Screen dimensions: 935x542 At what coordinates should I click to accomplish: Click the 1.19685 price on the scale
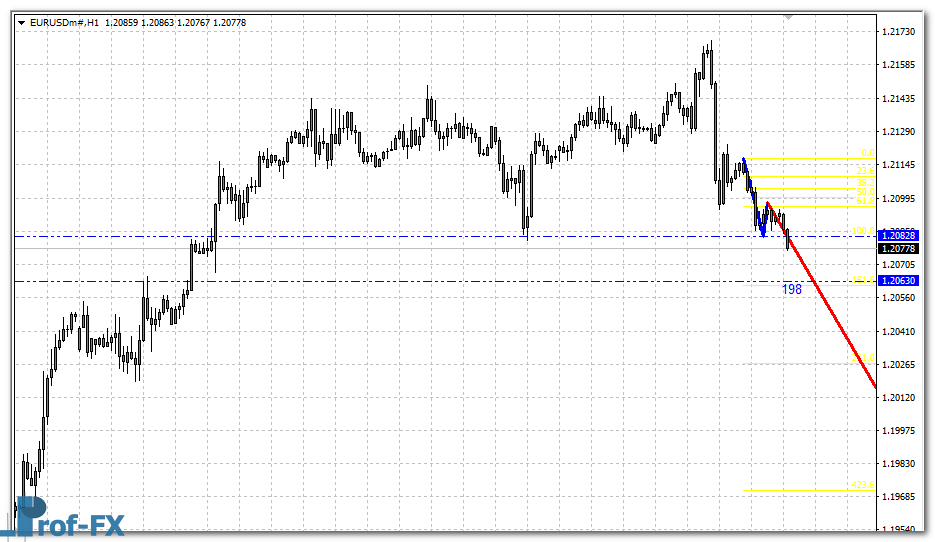pos(902,497)
